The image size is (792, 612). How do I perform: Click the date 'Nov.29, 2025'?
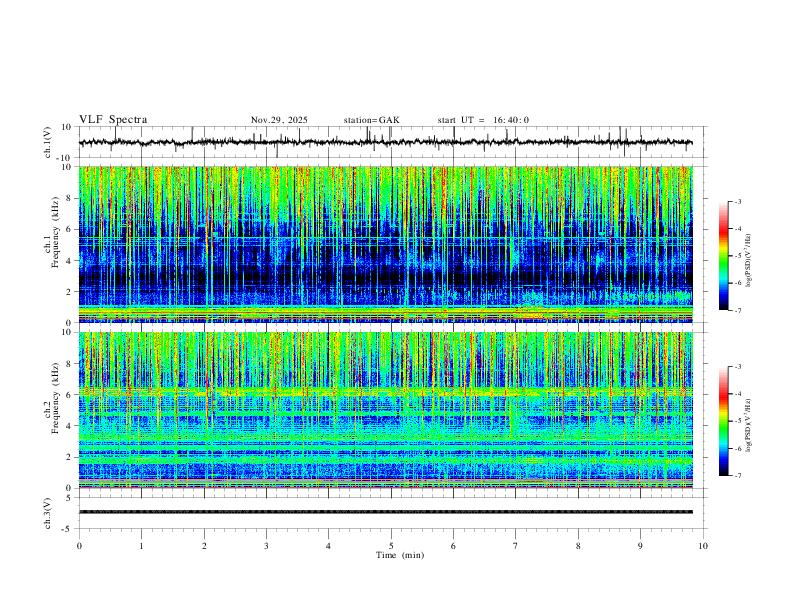[x=279, y=120]
